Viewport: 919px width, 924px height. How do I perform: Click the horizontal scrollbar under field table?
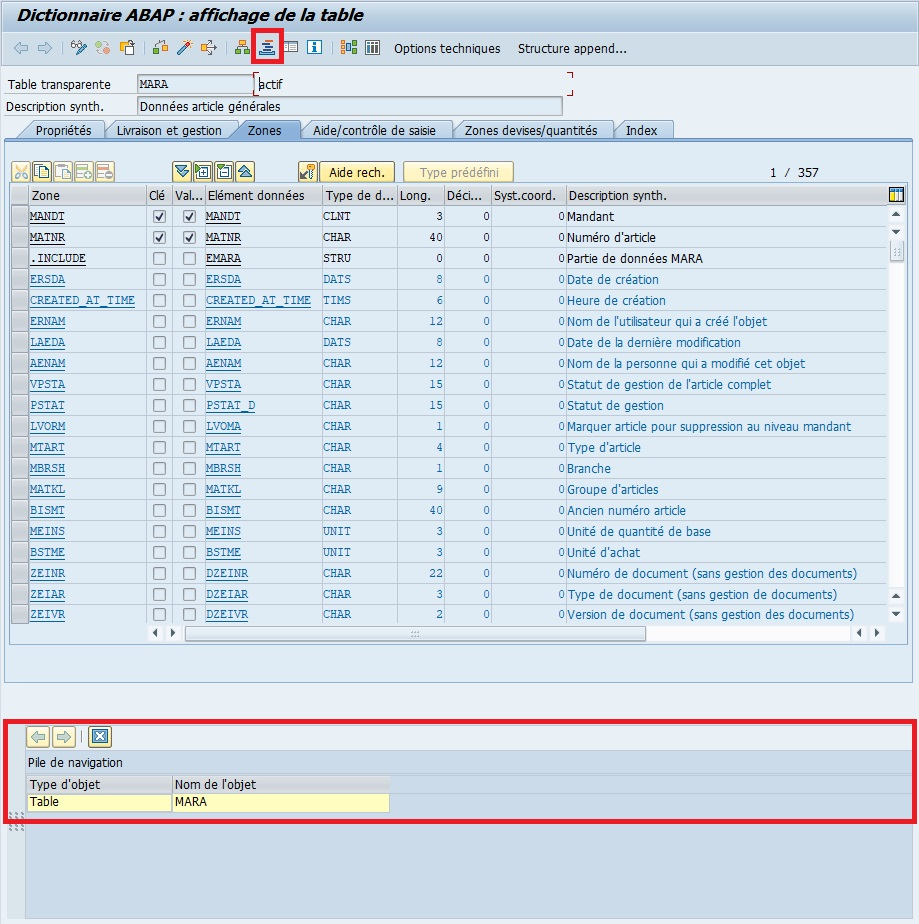(415, 633)
